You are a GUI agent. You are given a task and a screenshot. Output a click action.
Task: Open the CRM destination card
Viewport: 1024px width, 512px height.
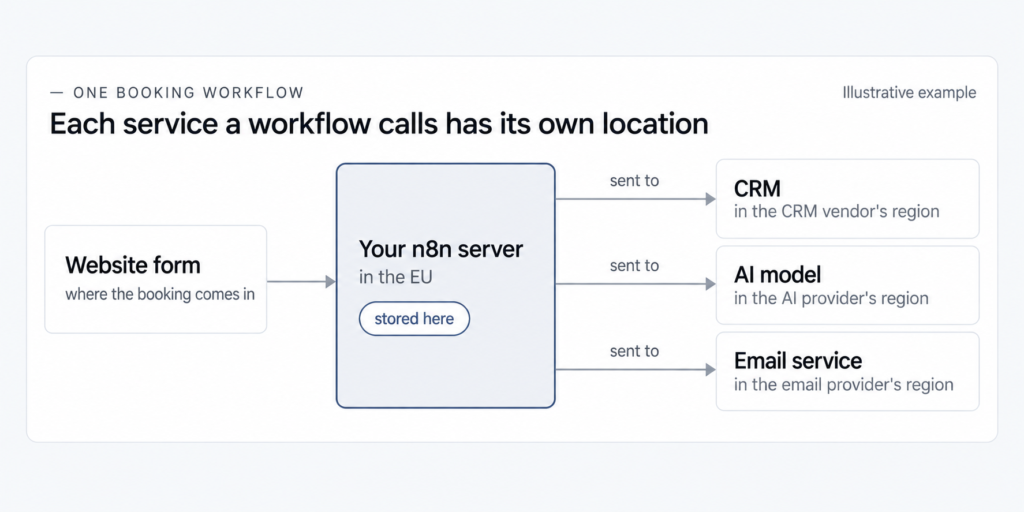[x=847, y=199]
